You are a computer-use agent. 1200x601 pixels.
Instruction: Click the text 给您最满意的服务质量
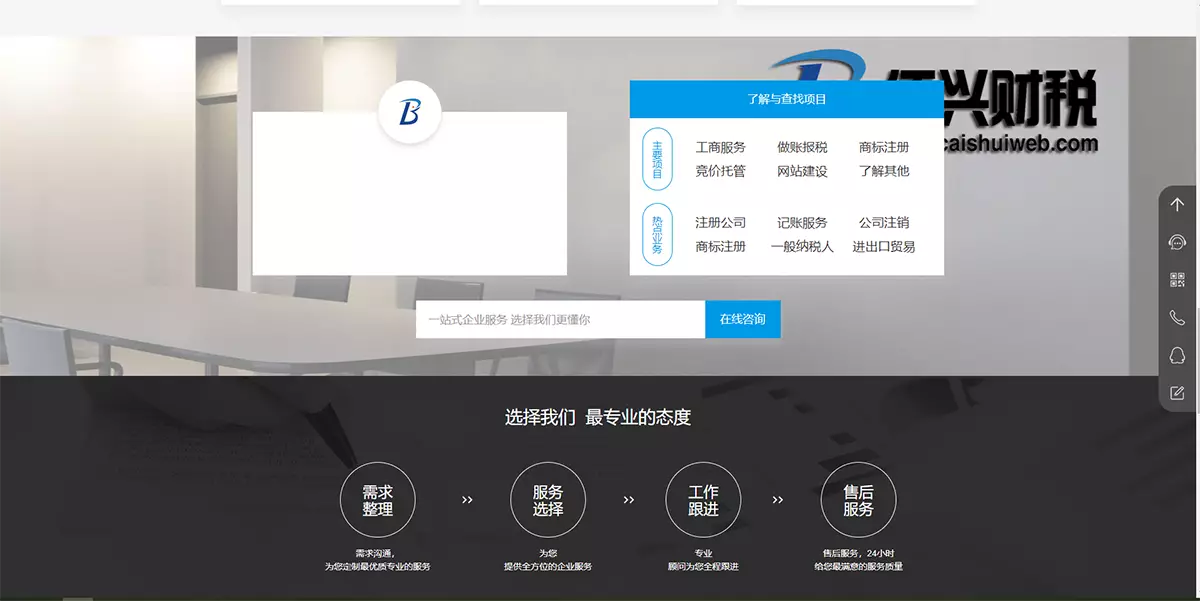[x=858, y=566]
